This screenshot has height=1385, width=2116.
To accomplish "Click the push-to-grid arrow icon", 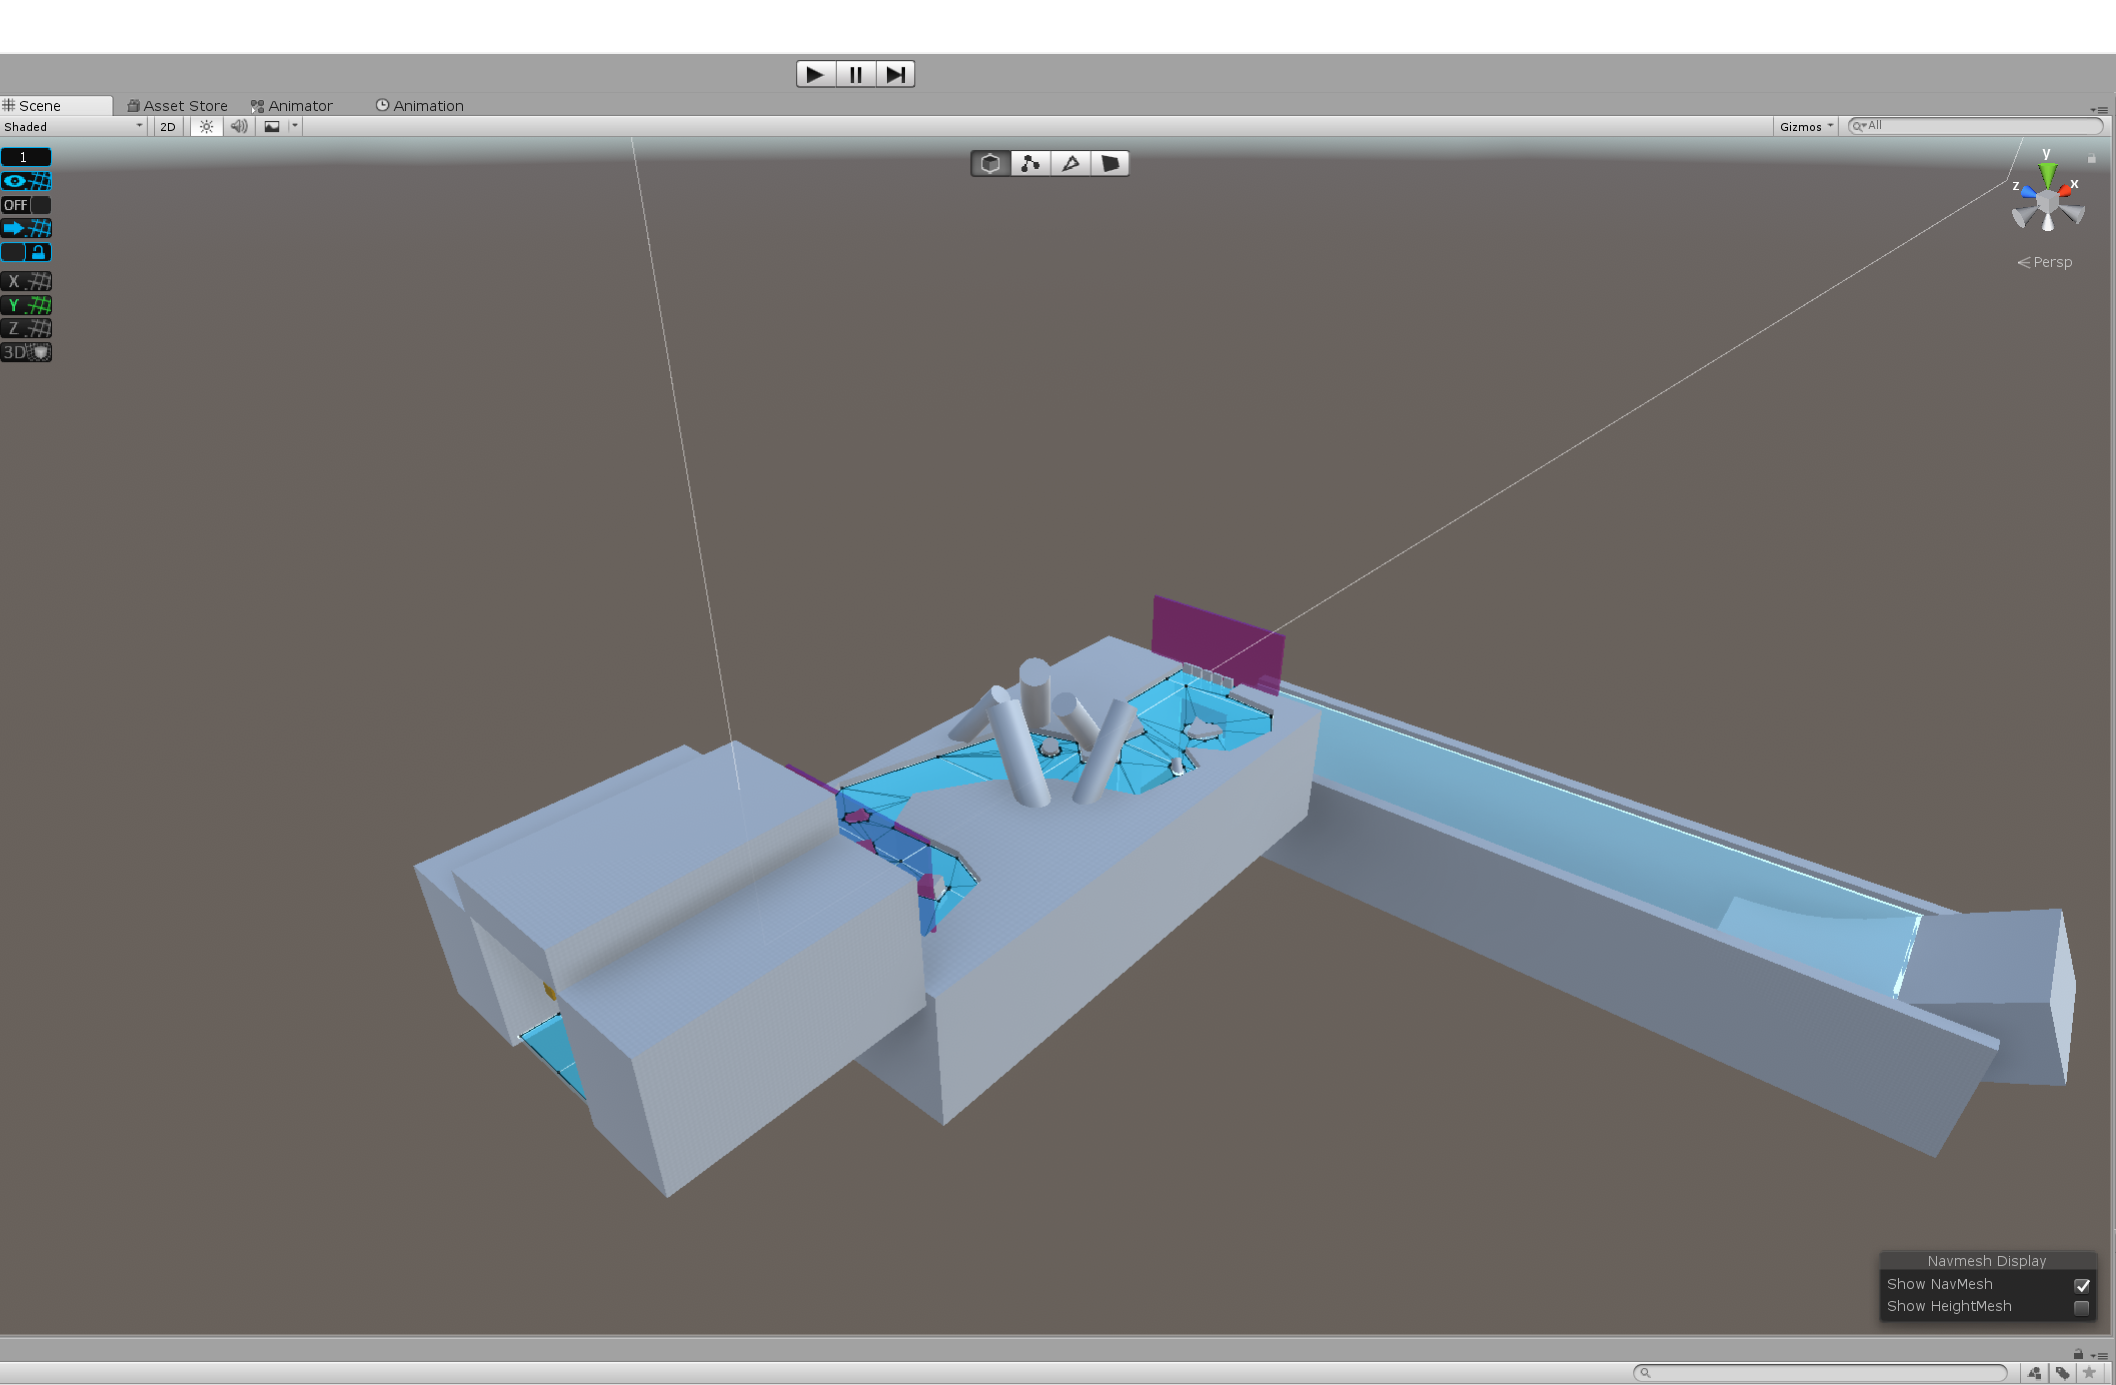I will (26, 229).
